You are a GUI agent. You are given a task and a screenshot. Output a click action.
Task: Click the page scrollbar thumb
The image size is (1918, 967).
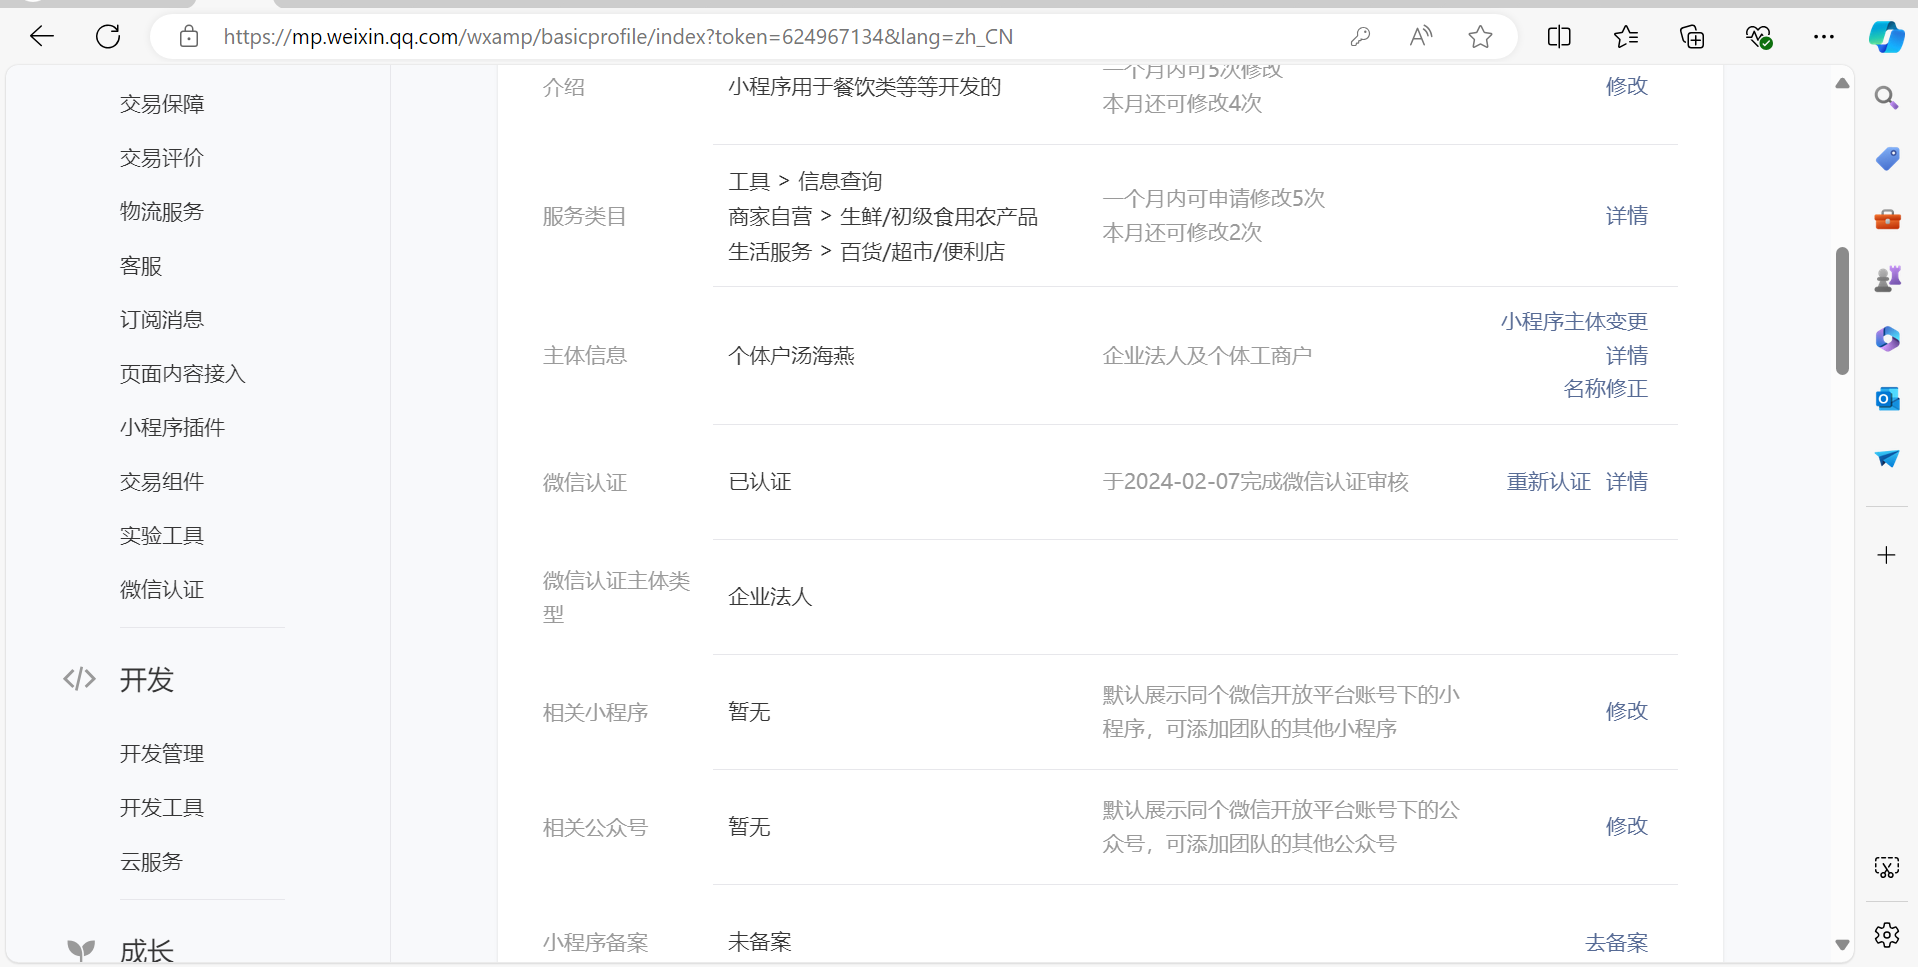click(1842, 311)
